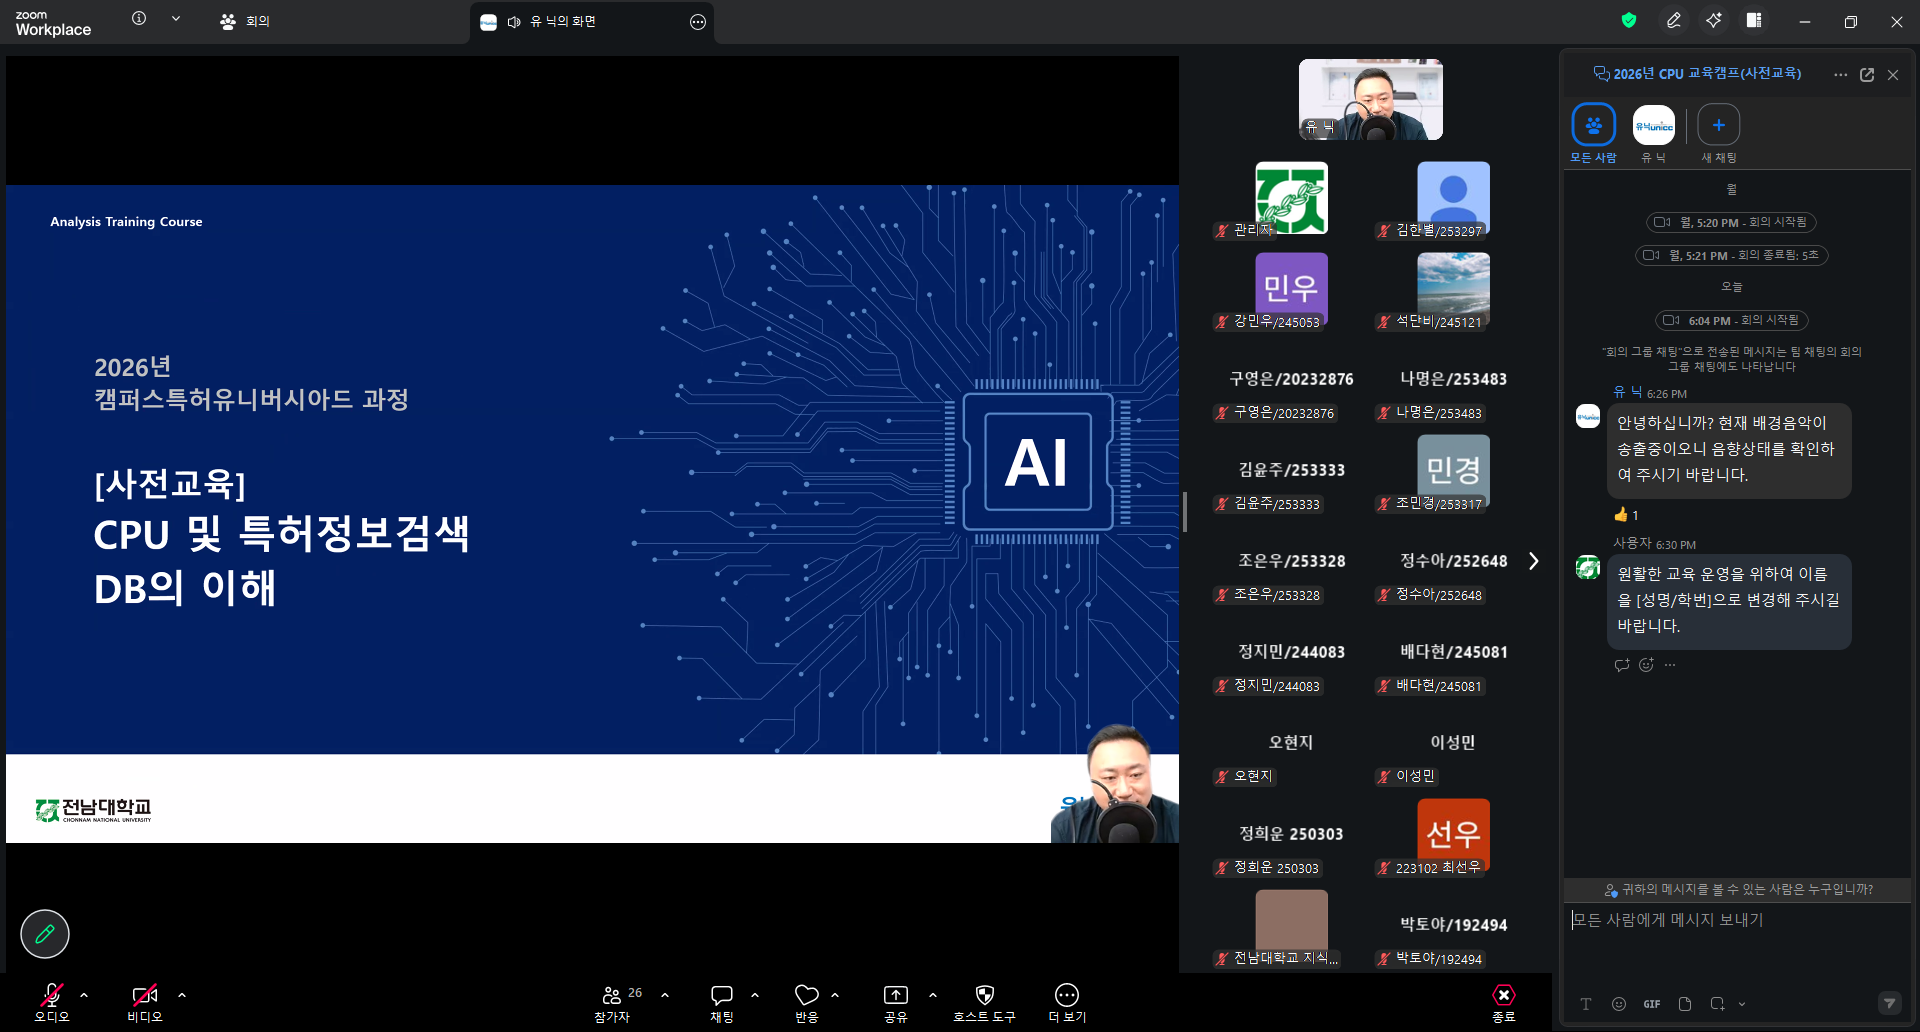Open the emoji picker in chat input
1920x1032 pixels.
coord(1619,1004)
